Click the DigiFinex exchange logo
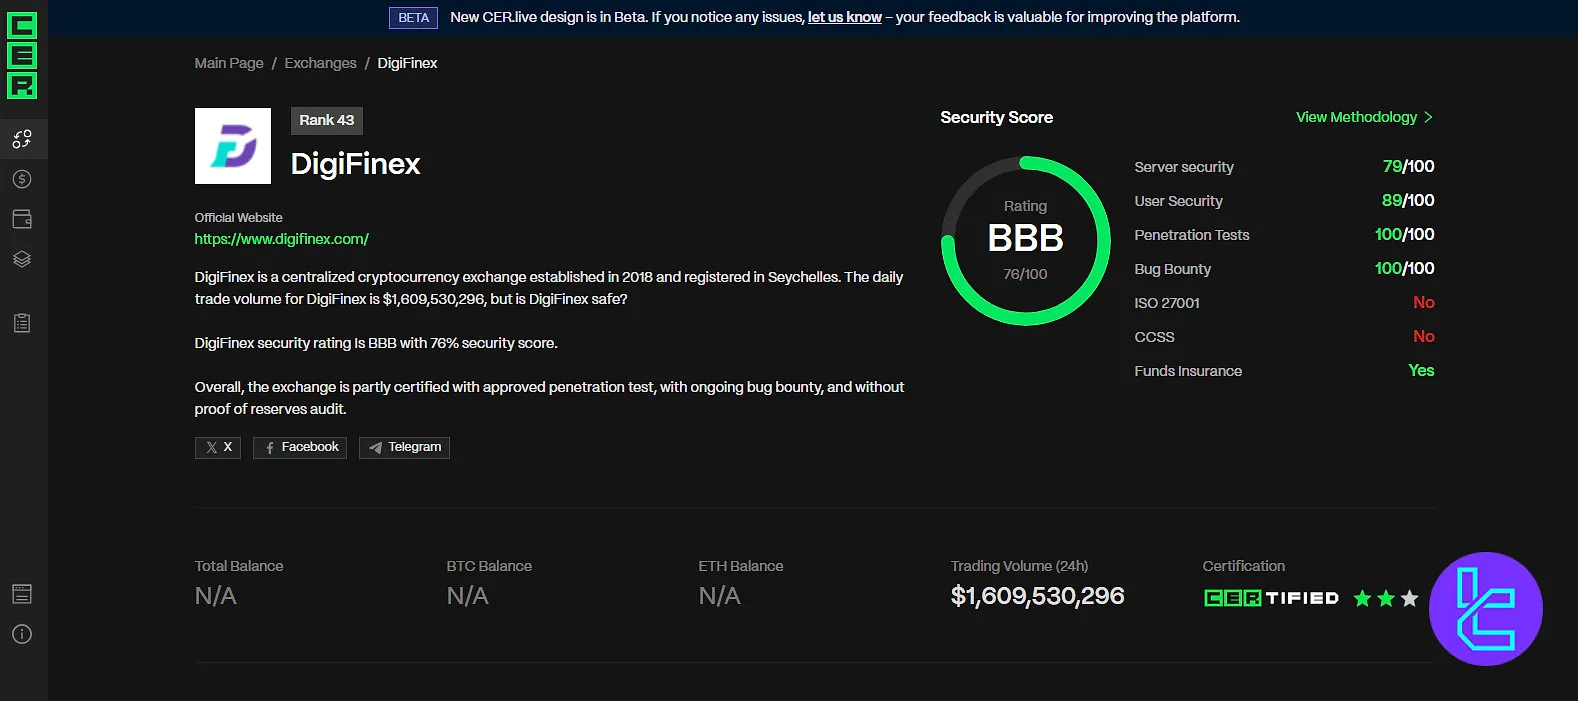This screenshot has height=701, width=1578. (x=233, y=146)
